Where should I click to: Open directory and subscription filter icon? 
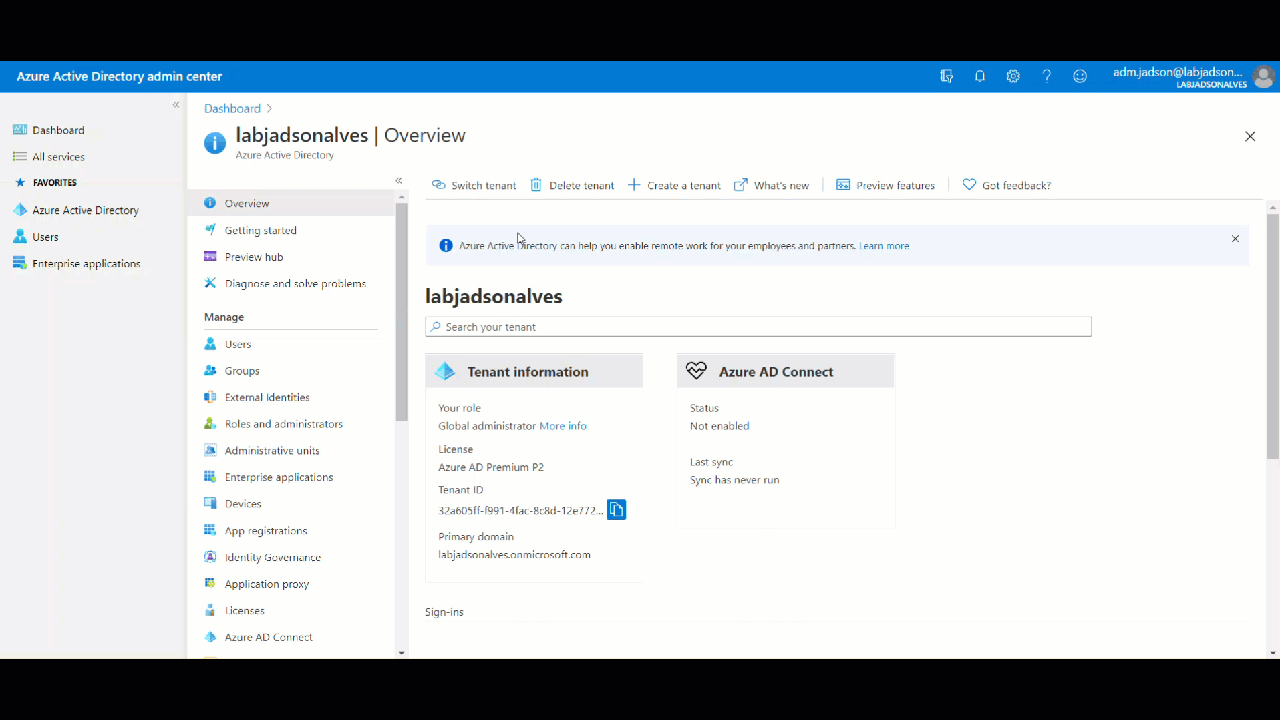(x=946, y=76)
